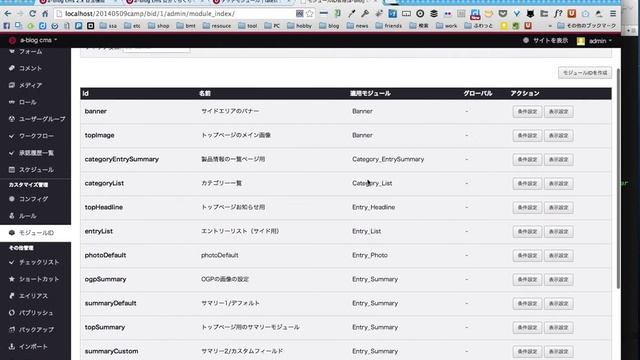This screenshot has width=640, height=360.
Task: Click the browser home icon
Action: (45, 13)
